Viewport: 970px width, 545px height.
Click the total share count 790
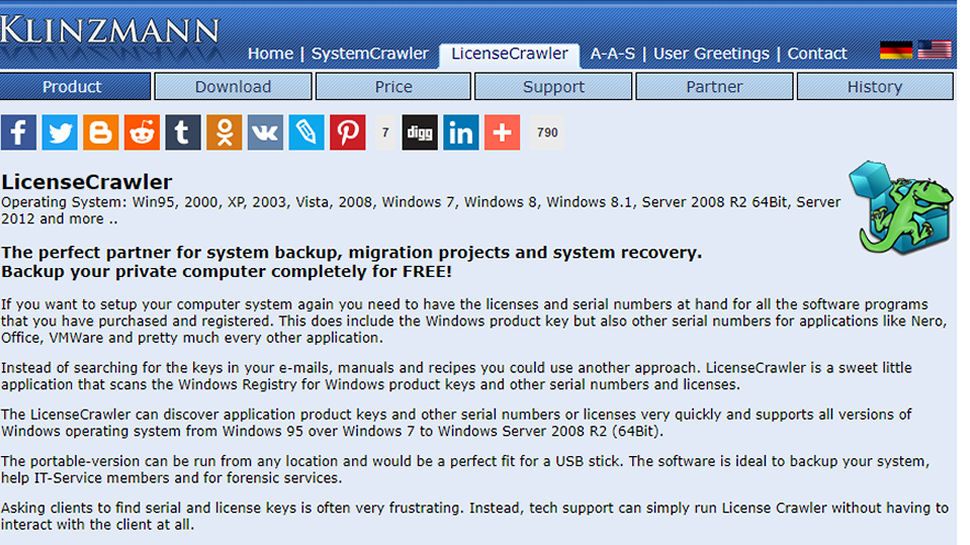point(547,132)
